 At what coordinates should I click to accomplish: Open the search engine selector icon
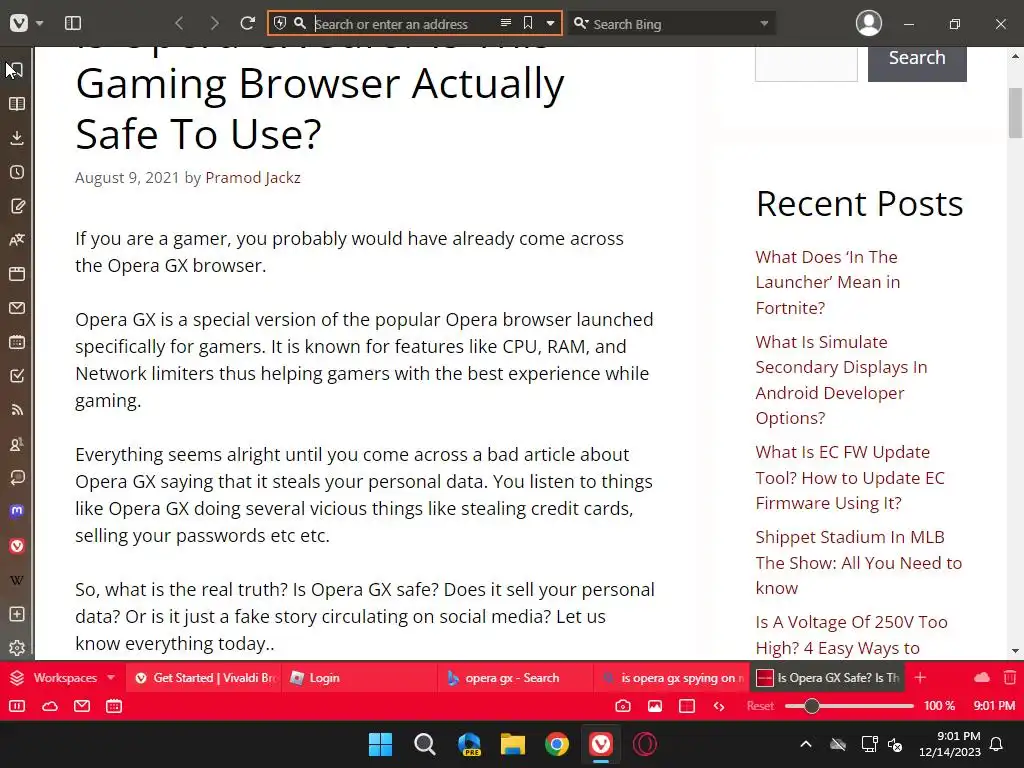tap(581, 24)
